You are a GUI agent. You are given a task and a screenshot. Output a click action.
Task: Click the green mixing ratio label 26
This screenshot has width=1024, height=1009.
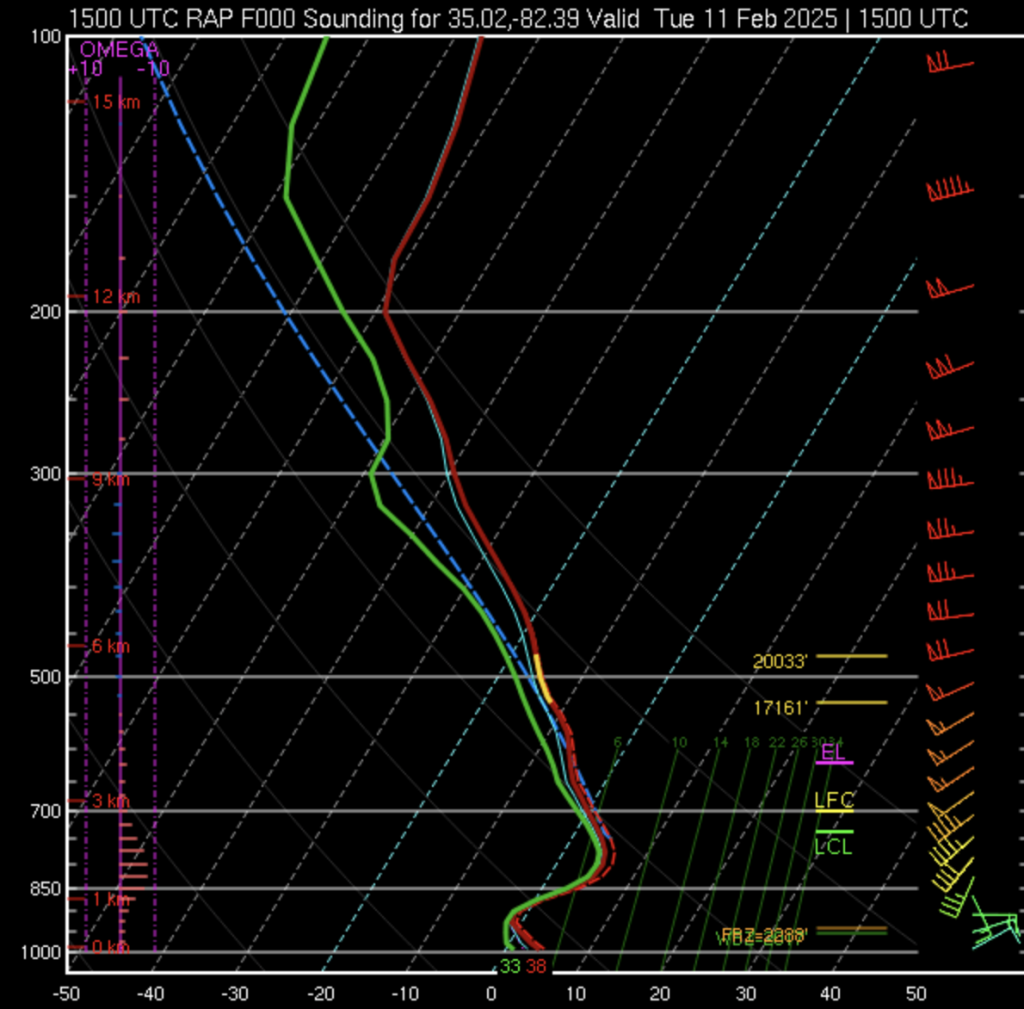click(x=799, y=742)
